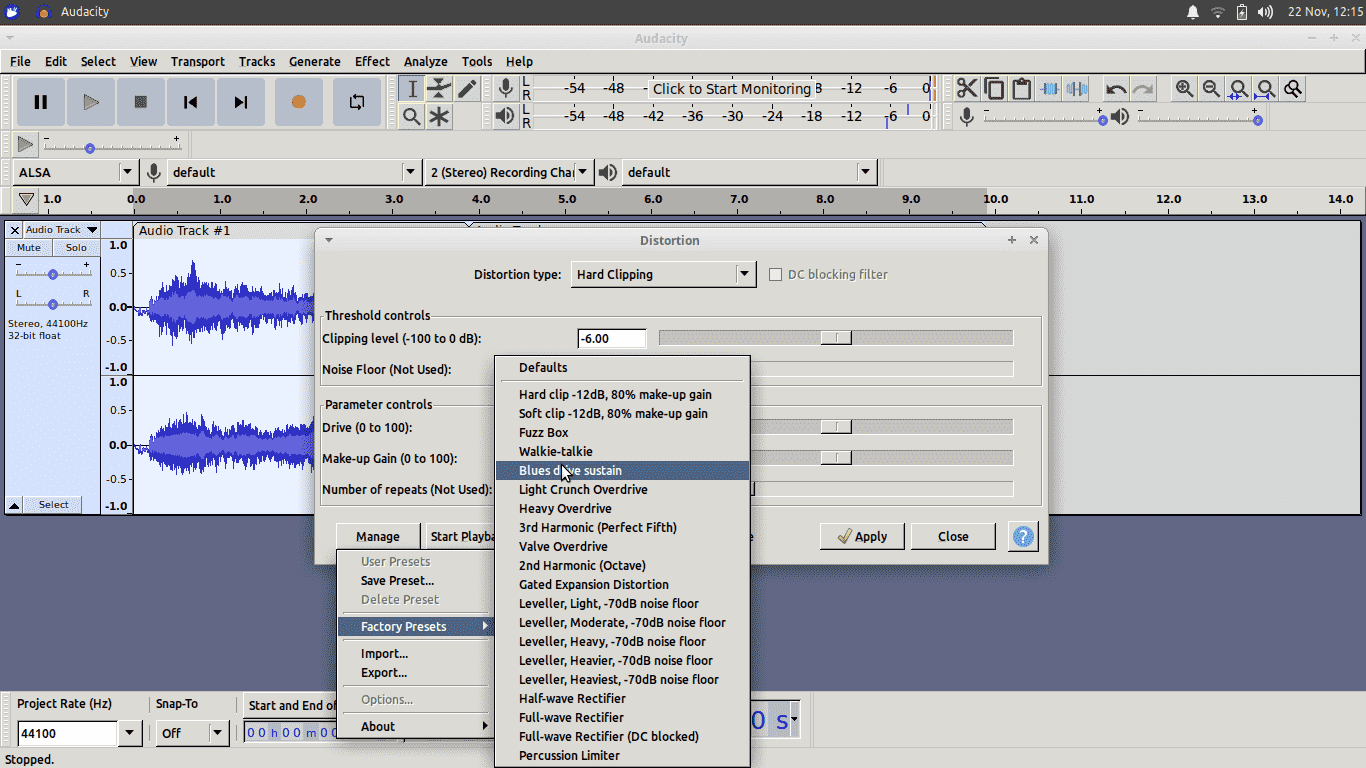Click the Redo arrow icon

click(1143, 89)
